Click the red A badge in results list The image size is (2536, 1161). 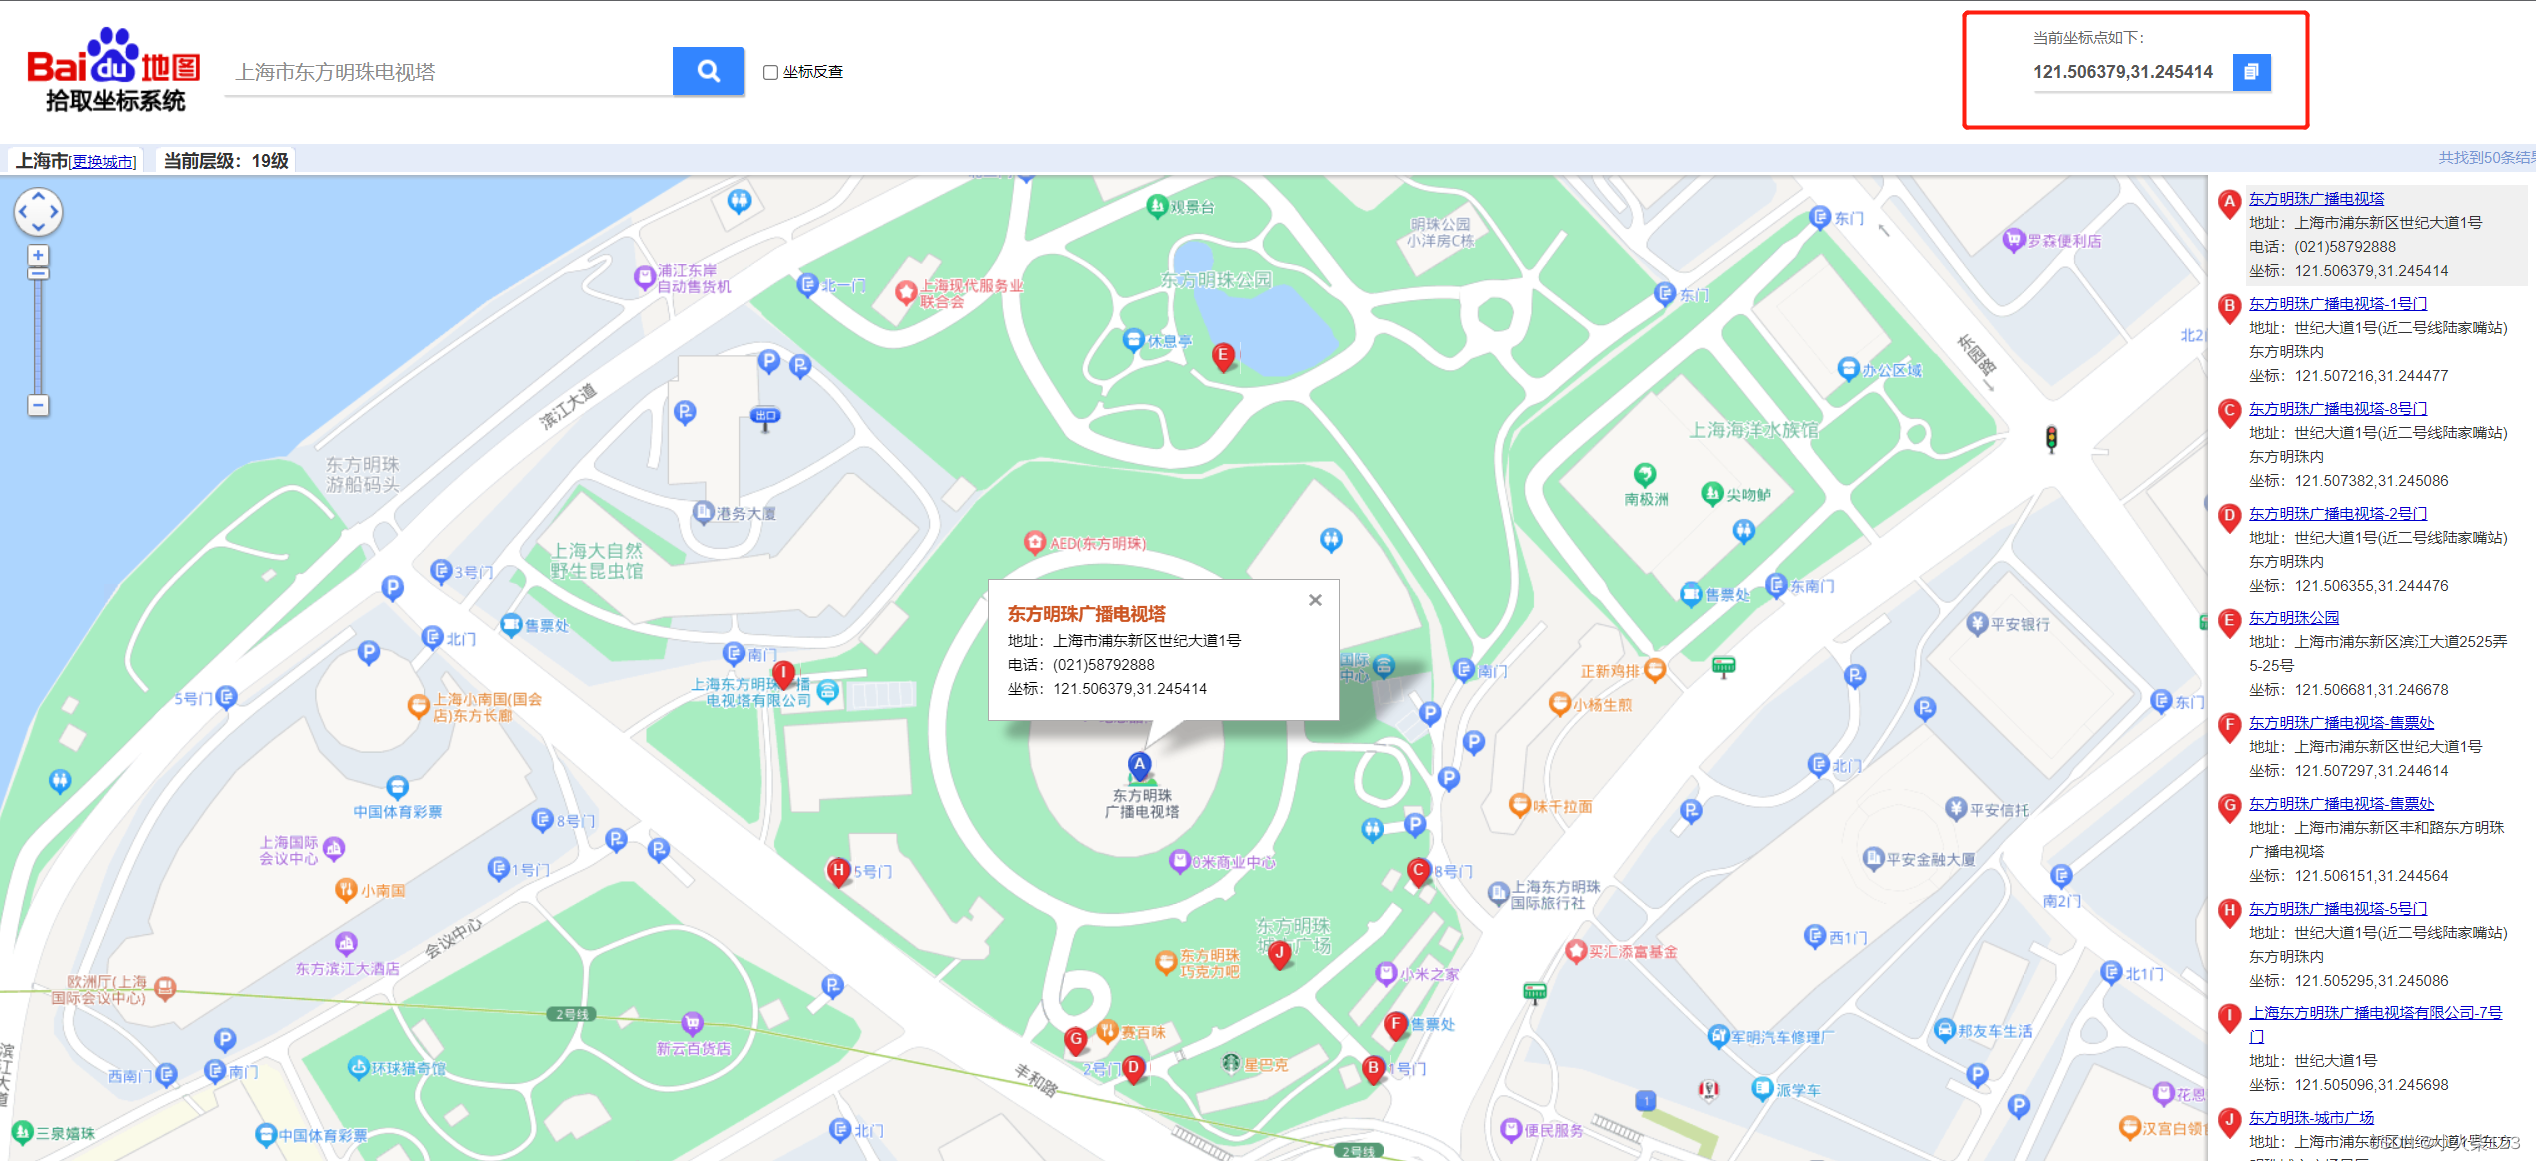pyautogui.click(x=2229, y=203)
